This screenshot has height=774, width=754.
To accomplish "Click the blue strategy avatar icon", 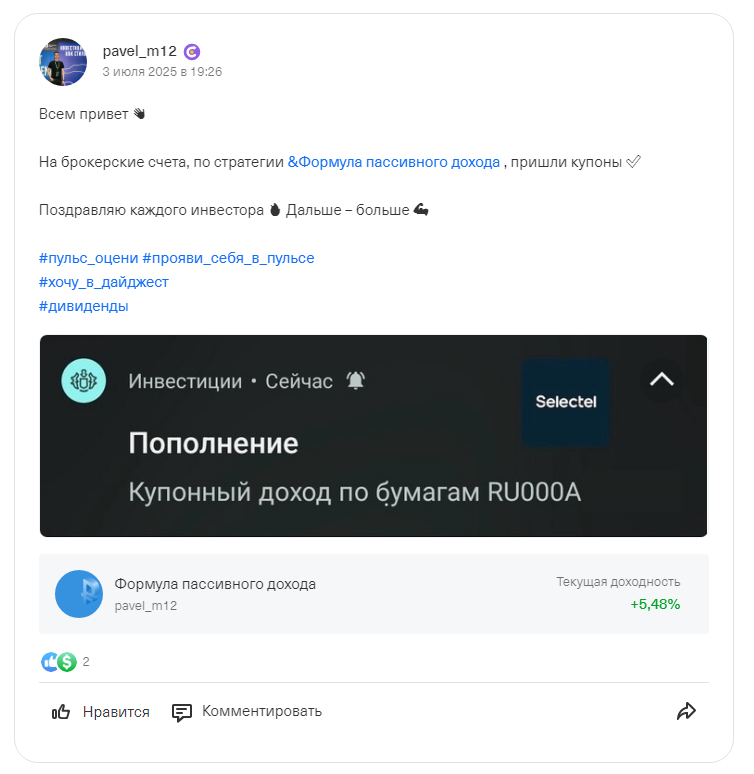I will tap(79, 594).
